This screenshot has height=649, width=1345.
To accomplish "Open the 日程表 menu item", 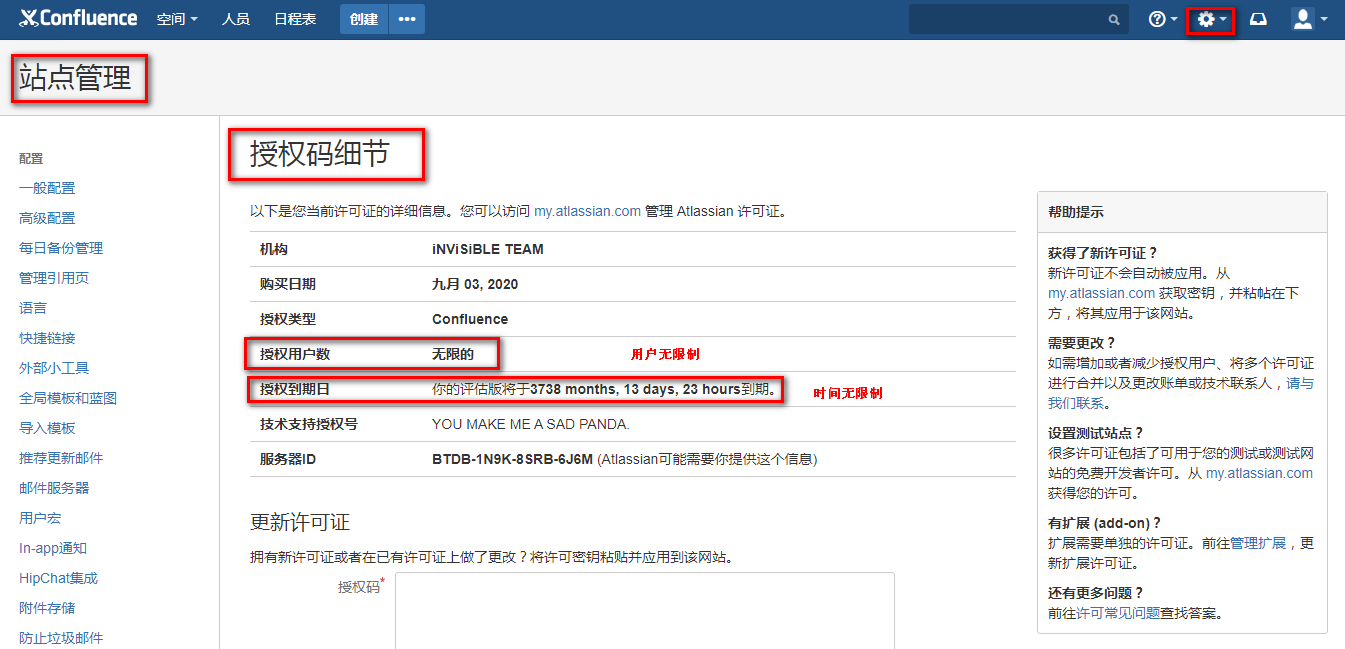I will point(295,19).
